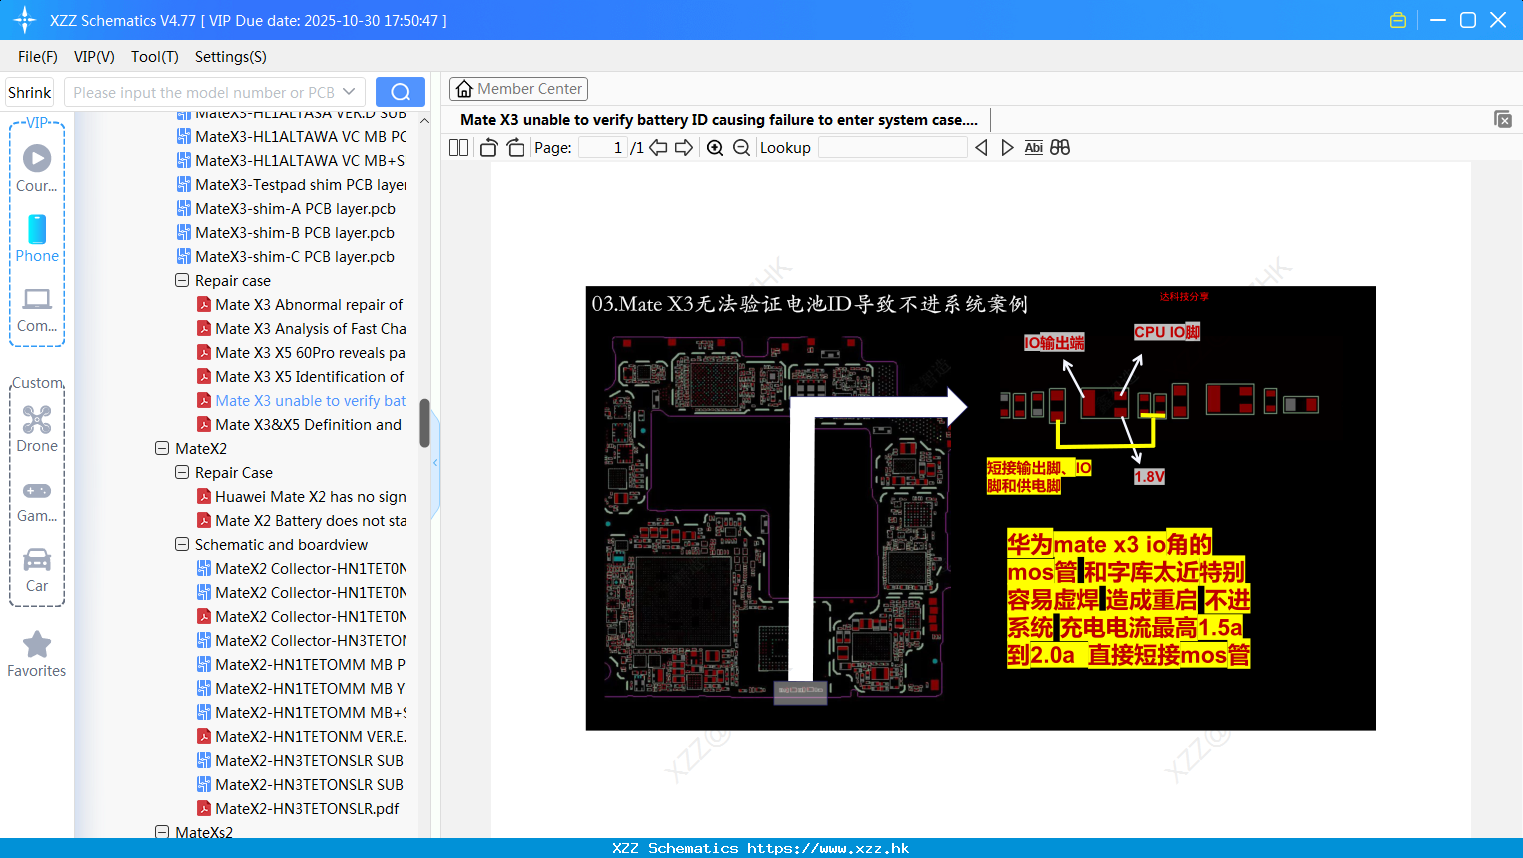The image size is (1523, 858).
Task: Select the Computer category icon
Action: 37,309
